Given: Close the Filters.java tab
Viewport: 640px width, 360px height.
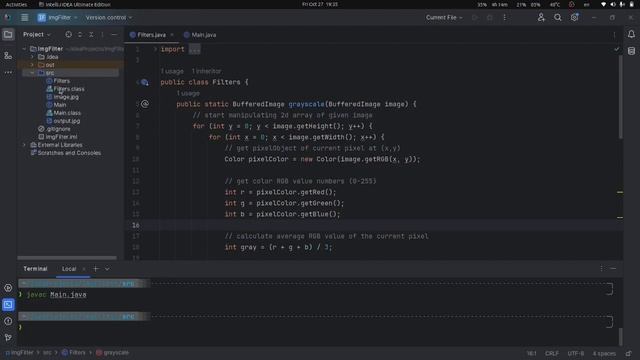Looking at the screenshot, I should point(172,35).
